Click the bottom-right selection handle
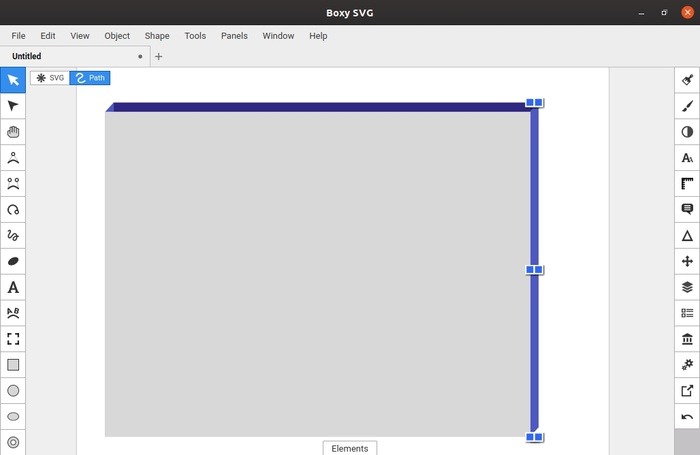700x455 pixels. [x=534, y=437]
